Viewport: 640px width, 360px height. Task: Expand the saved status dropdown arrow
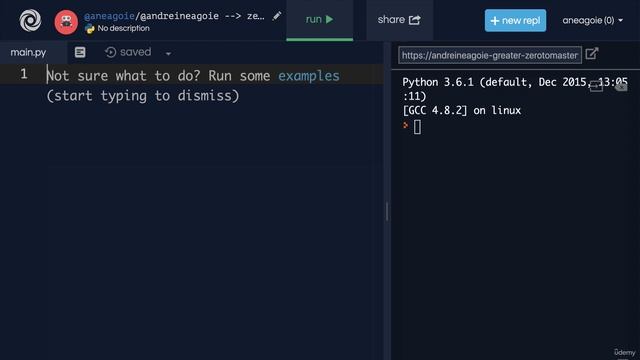[x=168, y=53]
